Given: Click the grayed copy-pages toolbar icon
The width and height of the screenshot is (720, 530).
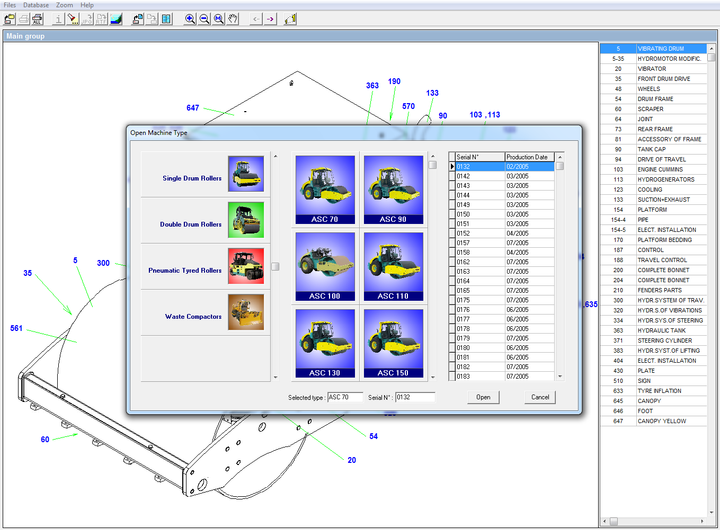Looking at the screenshot, I should [x=152, y=19].
